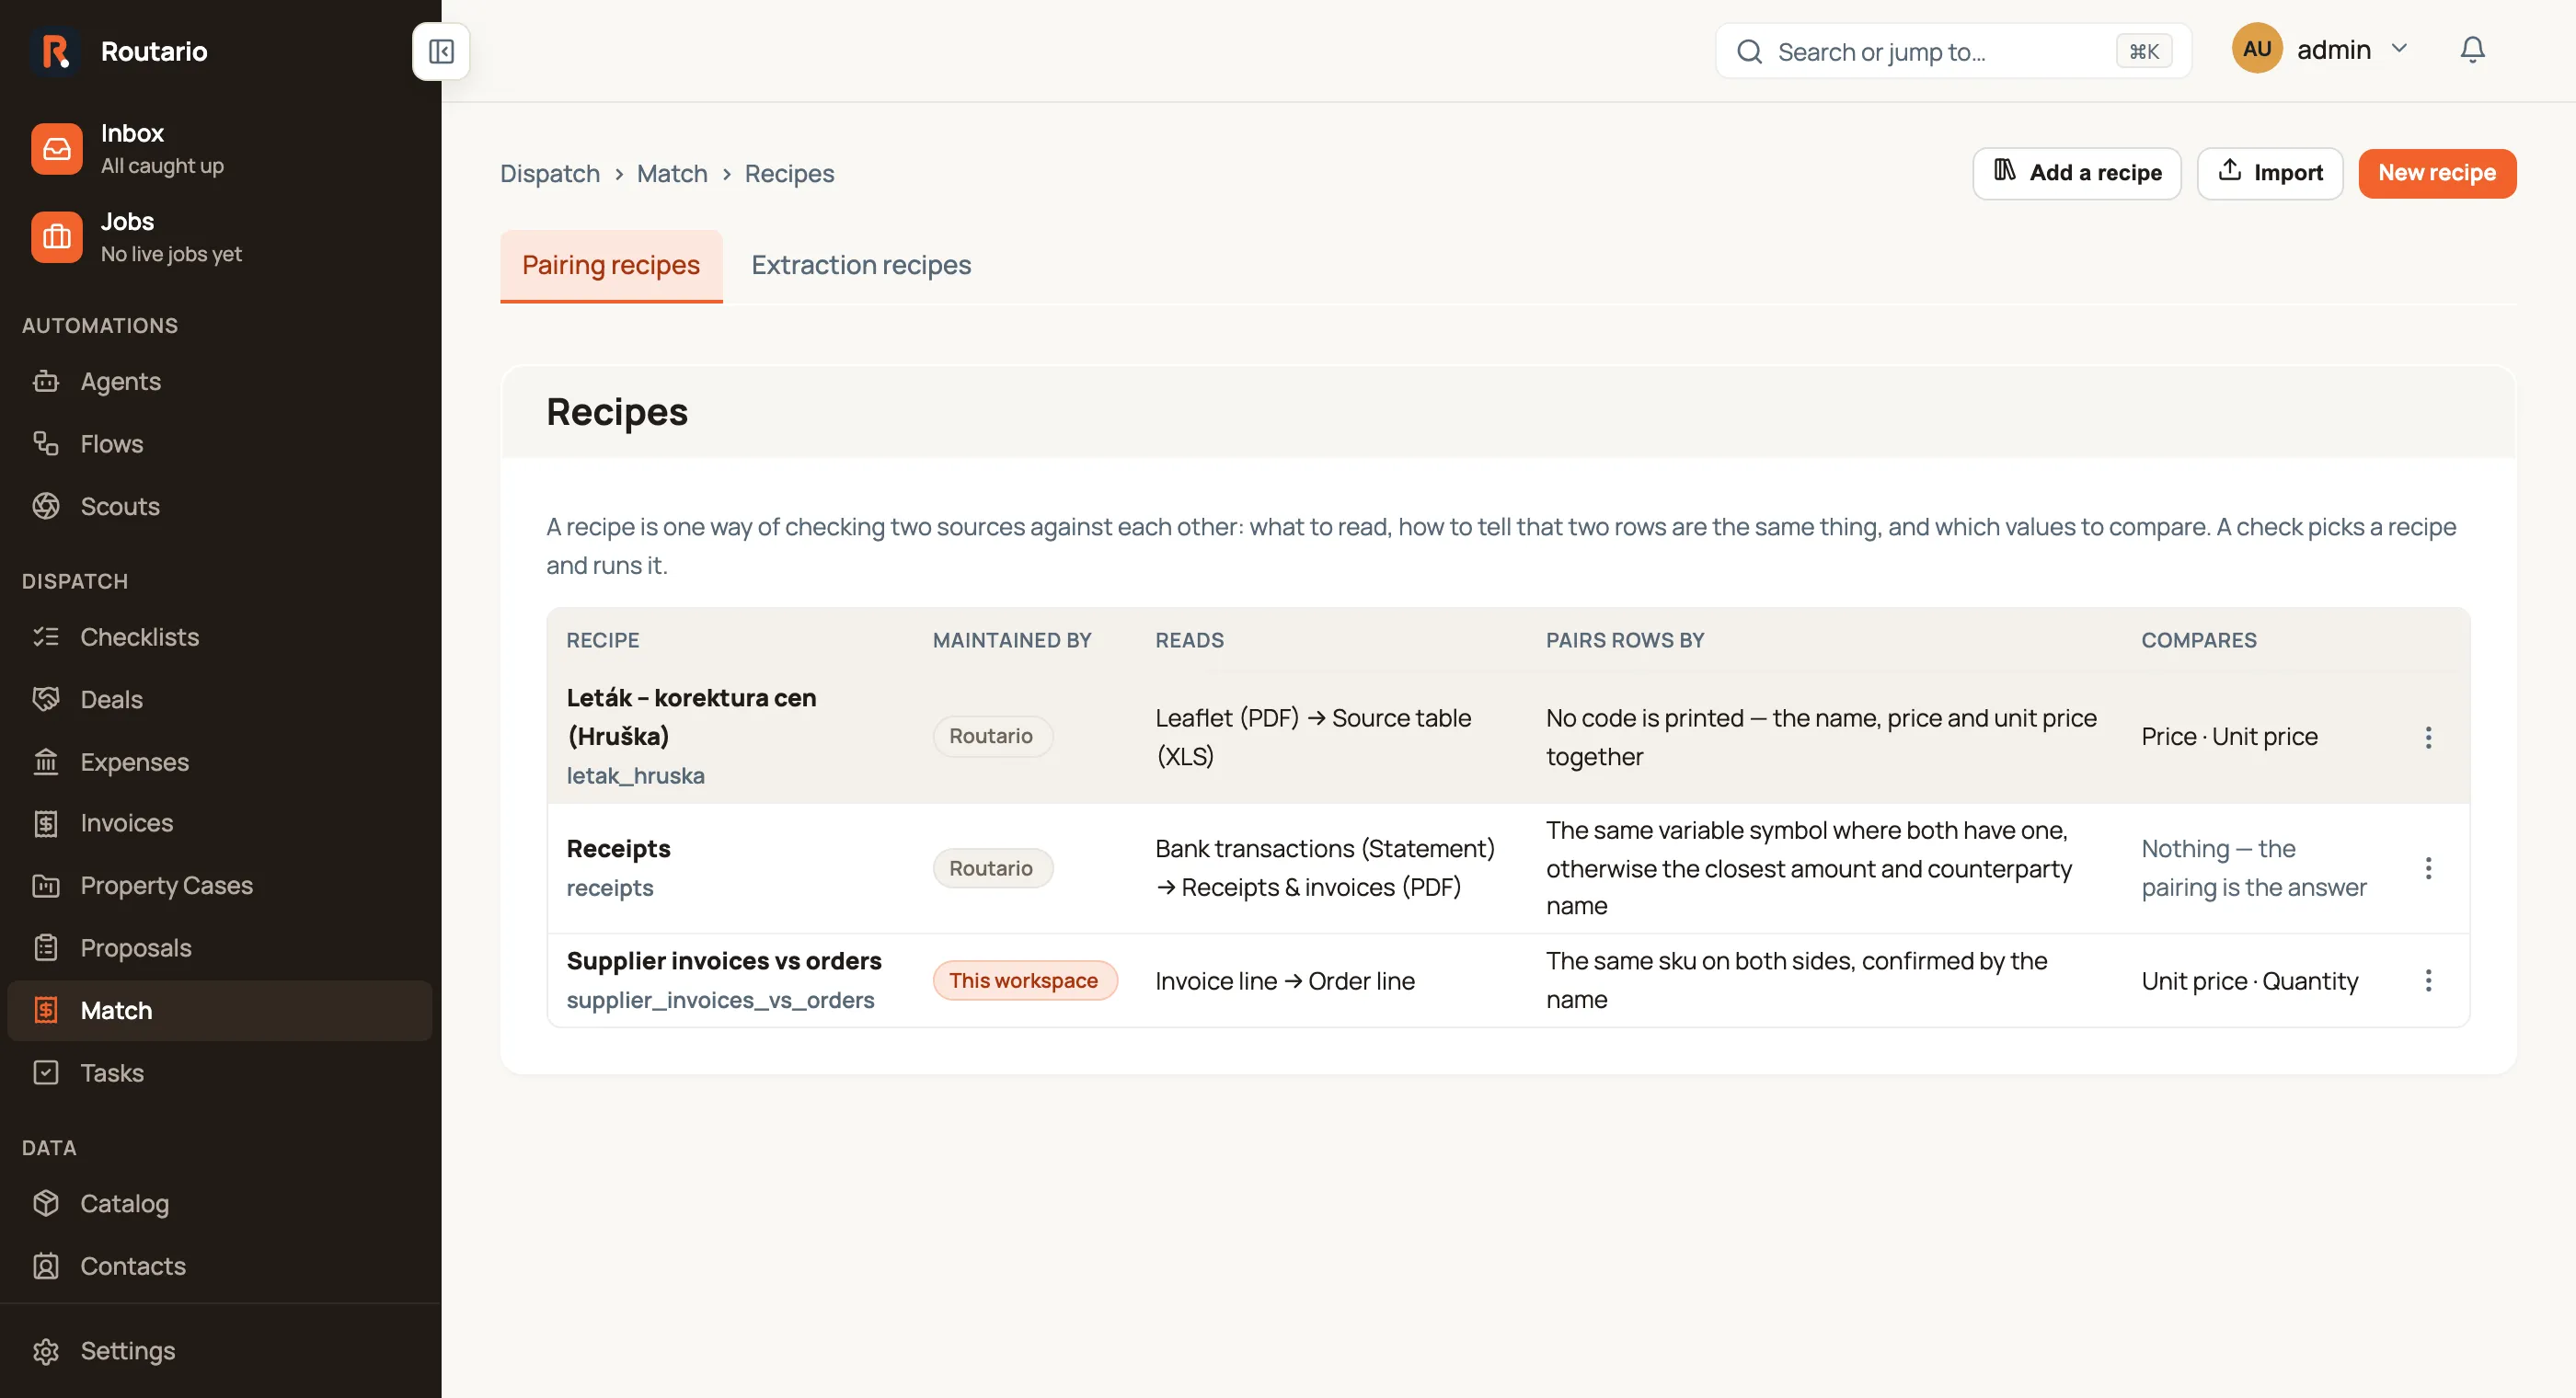Screen dimensions: 2576x1398
Task: Go to Flows in the sidebar
Action: (220, 443)
